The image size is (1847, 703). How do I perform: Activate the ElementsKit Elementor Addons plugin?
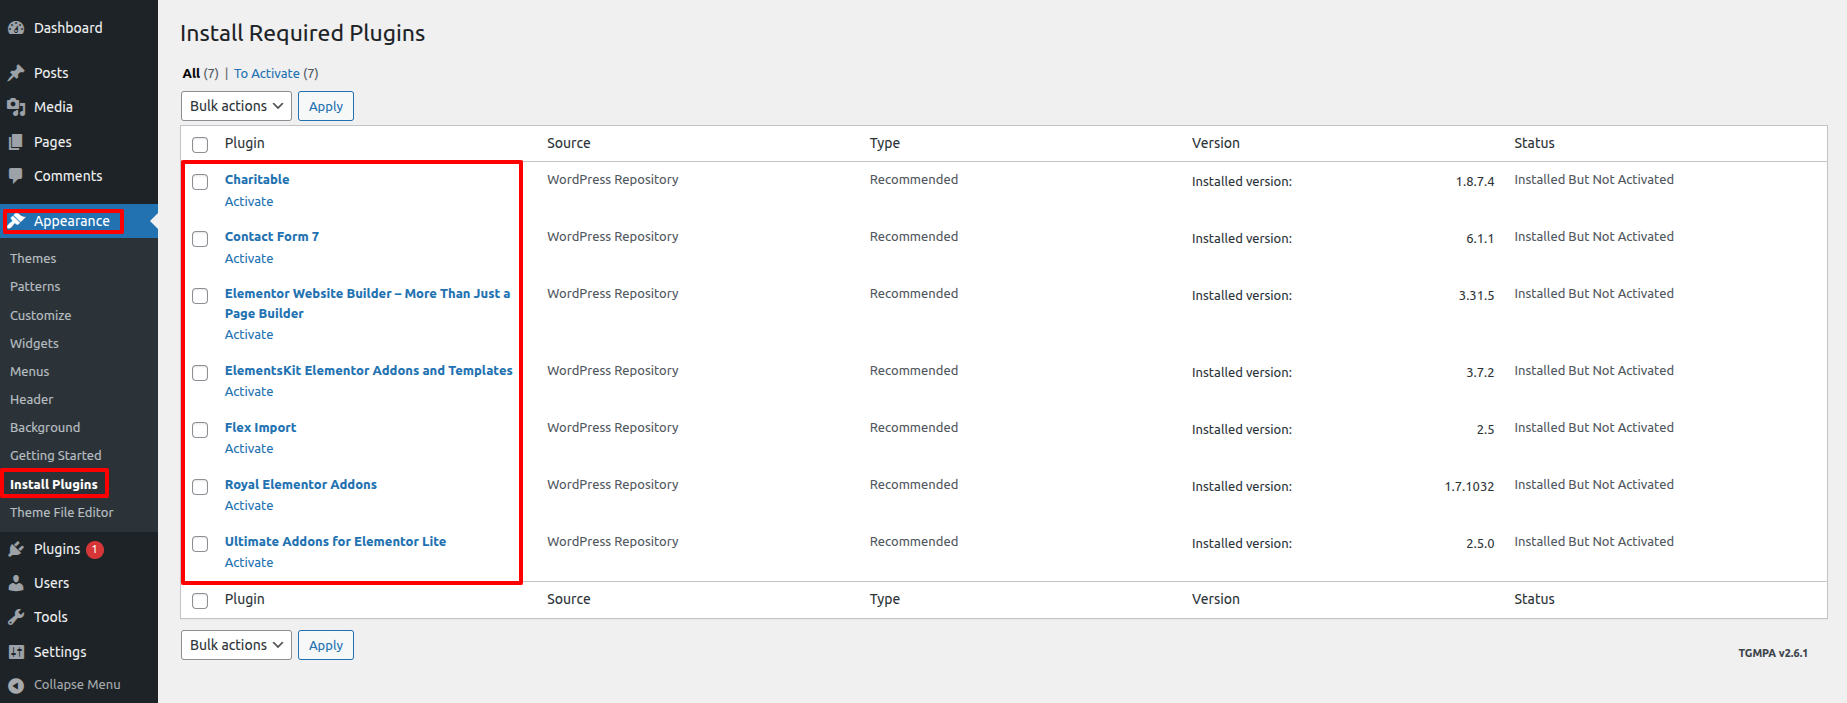tap(249, 392)
